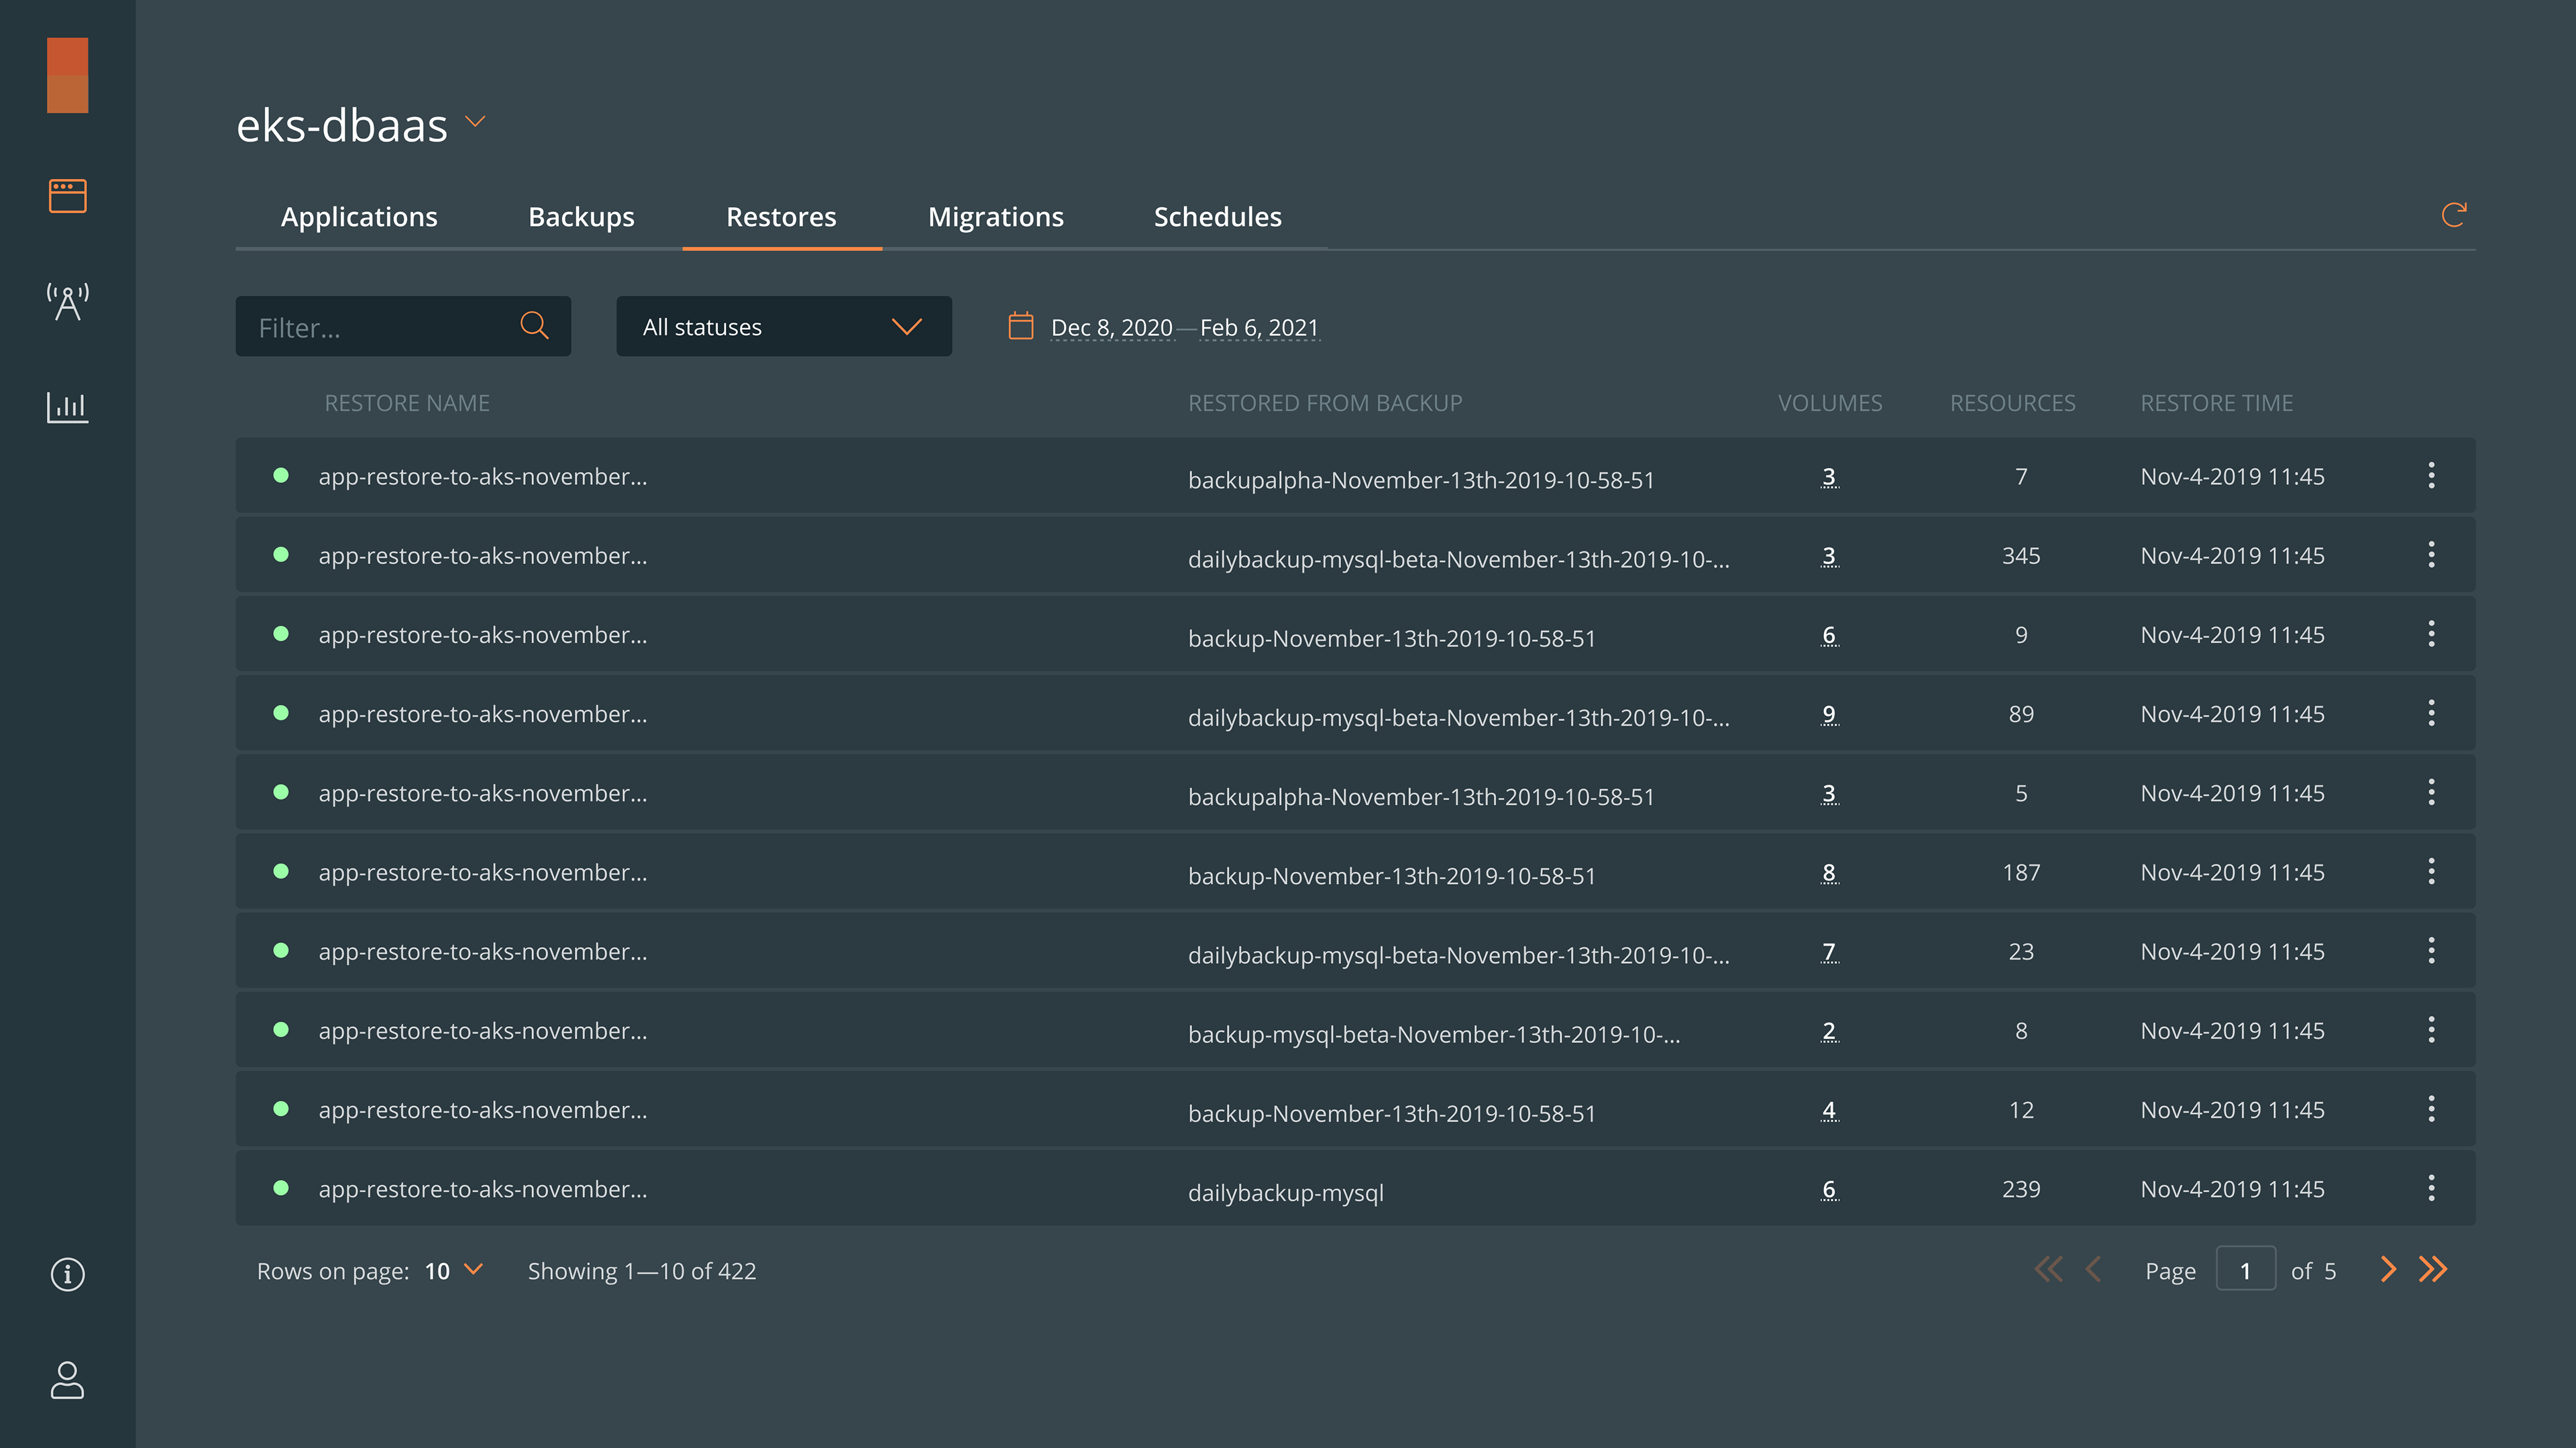
Task: Open the user profile icon
Action: click(68, 1380)
